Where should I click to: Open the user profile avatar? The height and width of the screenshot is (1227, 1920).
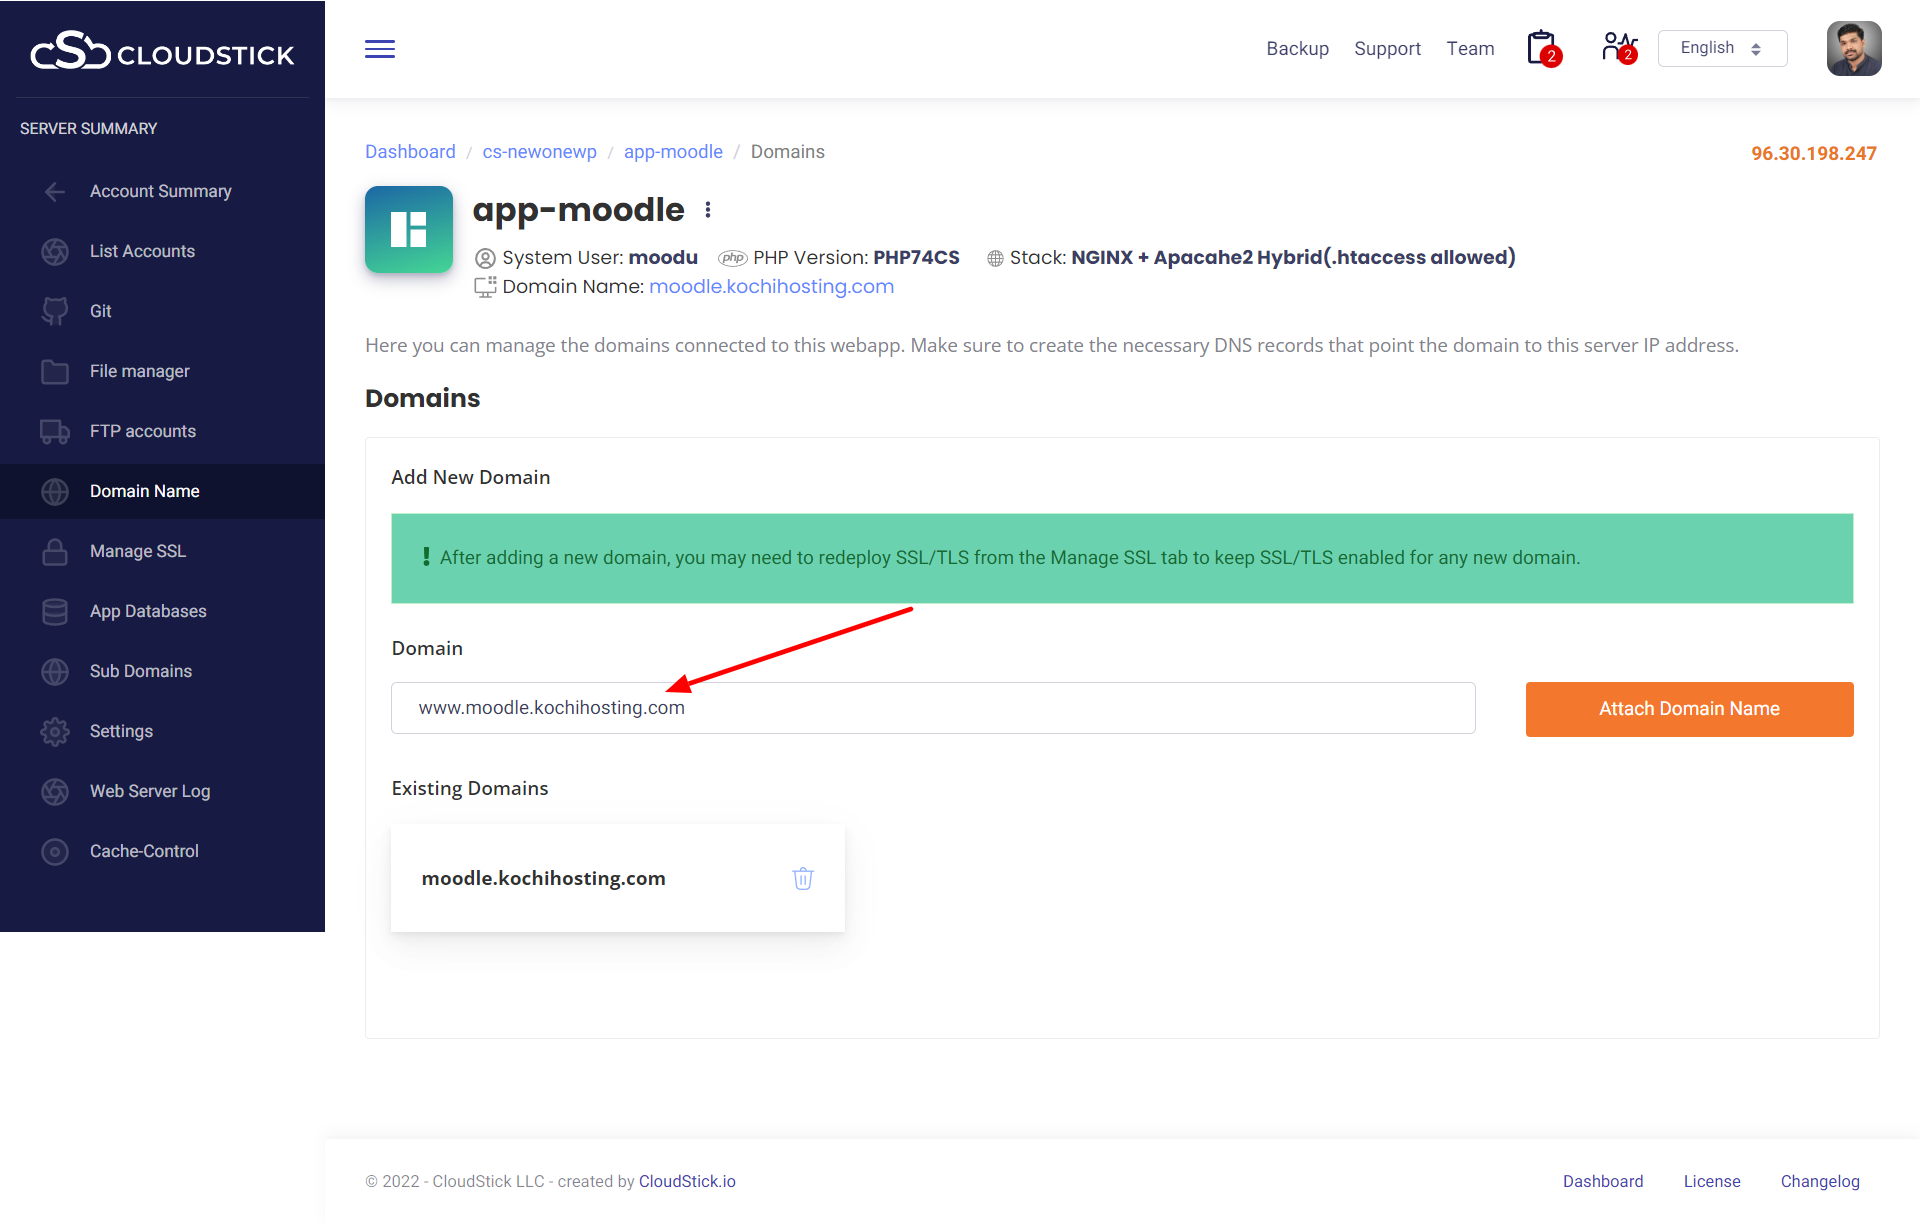(1853, 48)
